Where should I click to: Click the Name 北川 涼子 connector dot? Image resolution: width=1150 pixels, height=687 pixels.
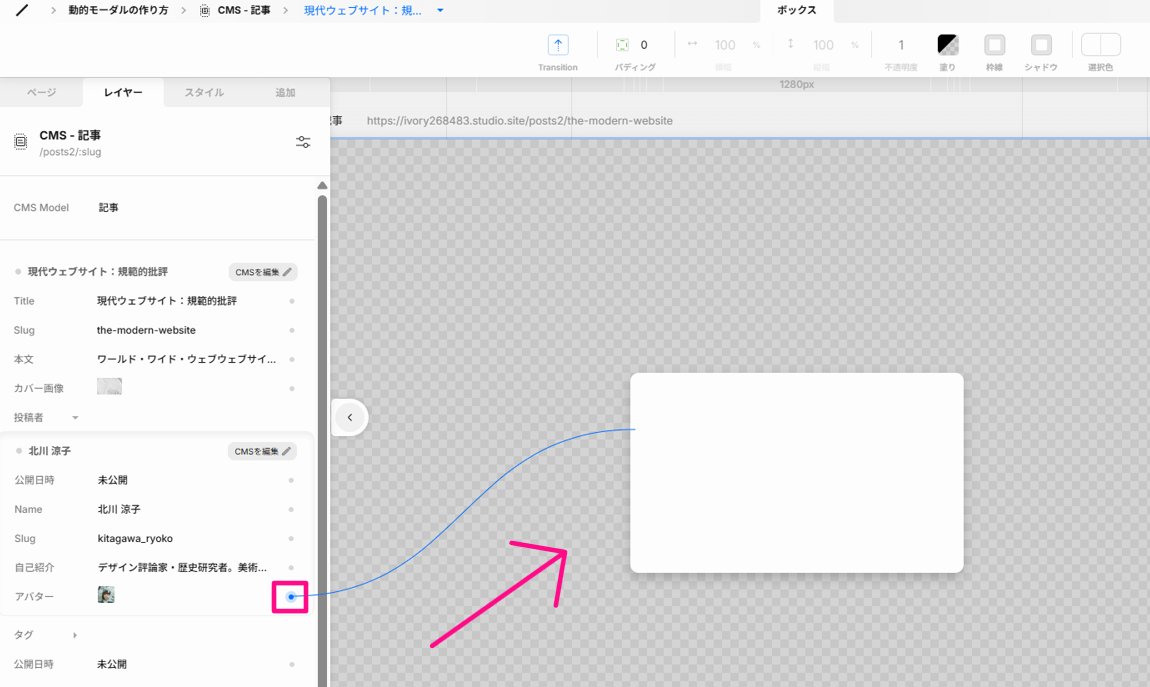point(291,510)
